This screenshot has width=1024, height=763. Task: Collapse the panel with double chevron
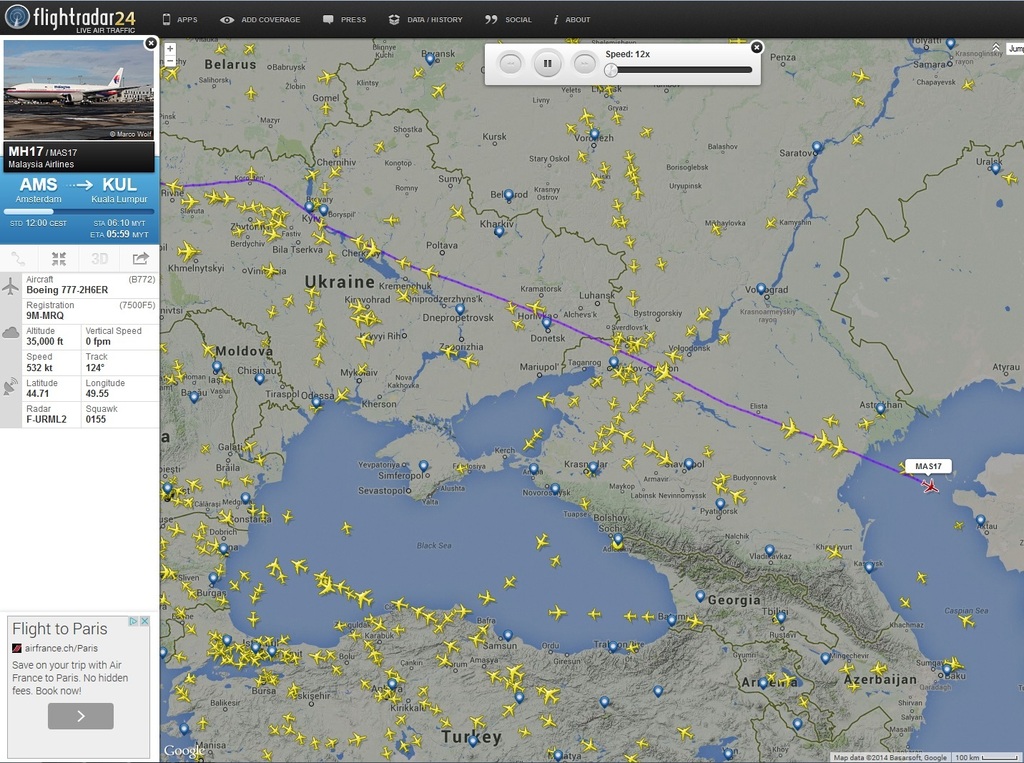(996, 48)
